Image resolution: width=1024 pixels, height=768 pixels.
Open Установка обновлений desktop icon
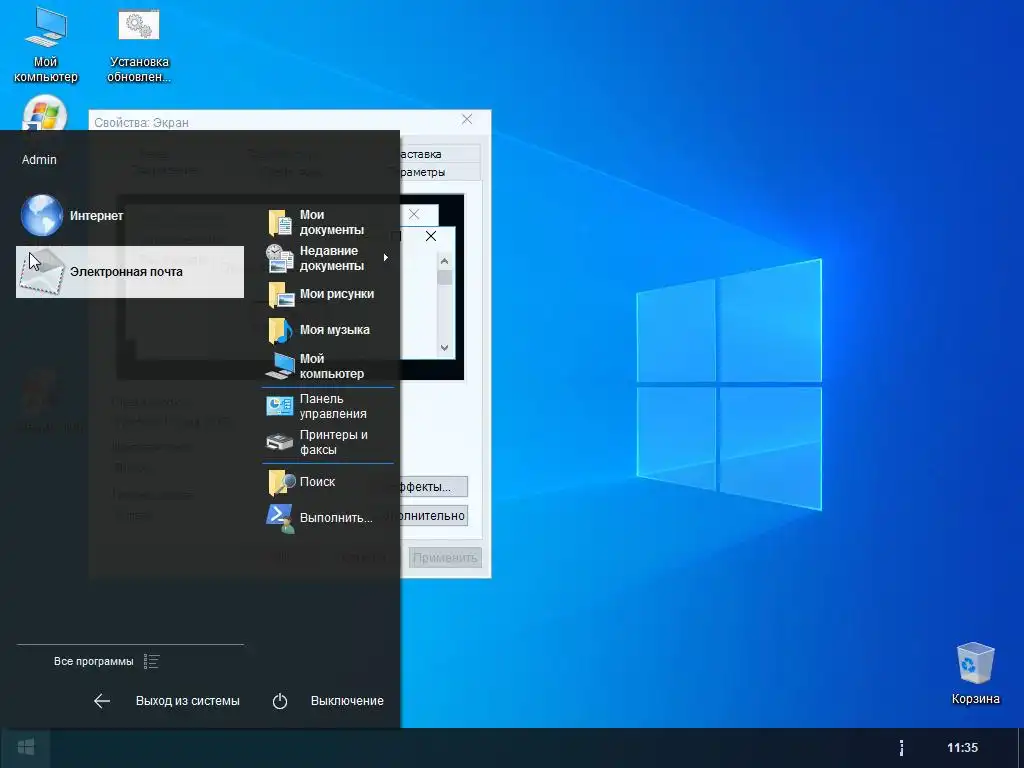[x=139, y=26]
